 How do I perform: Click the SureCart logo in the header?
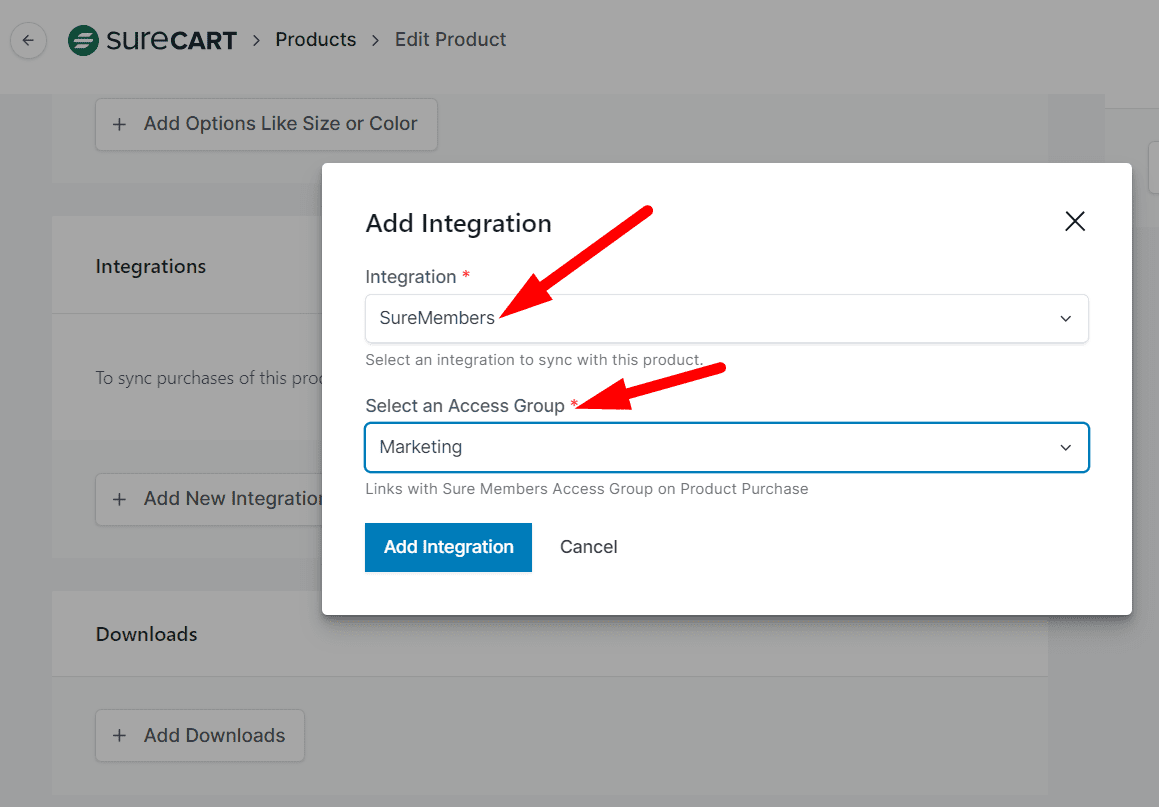pyautogui.click(x=152, y=39)
